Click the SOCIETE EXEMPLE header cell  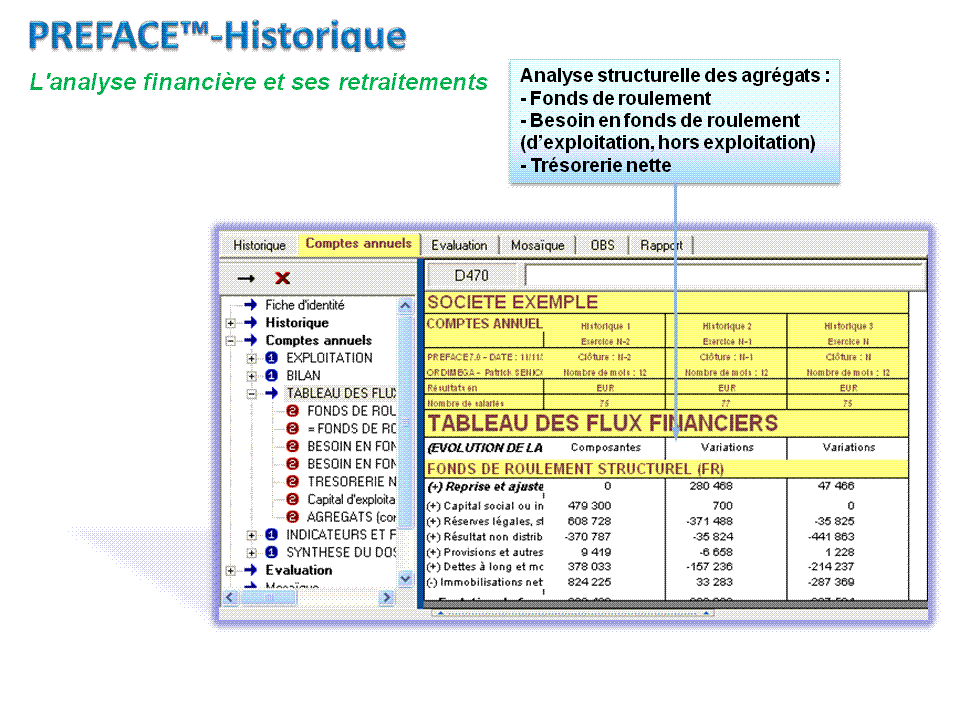(x=666, y=303)
